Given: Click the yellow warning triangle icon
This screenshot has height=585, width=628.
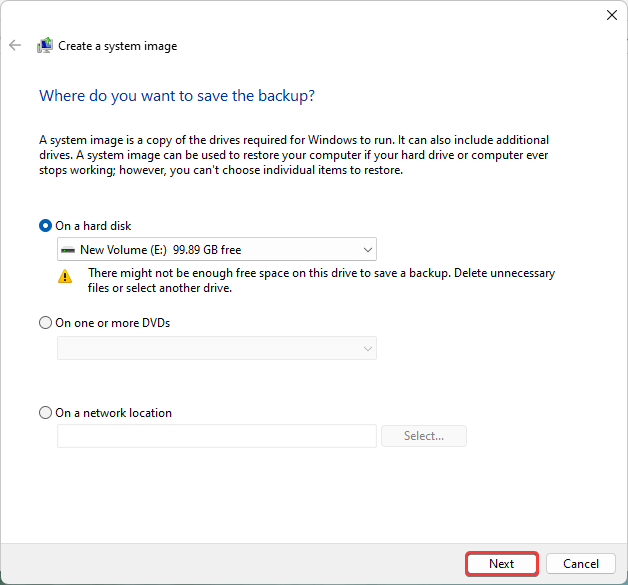Looking at the screenshot, I should (x=65, y=276).
